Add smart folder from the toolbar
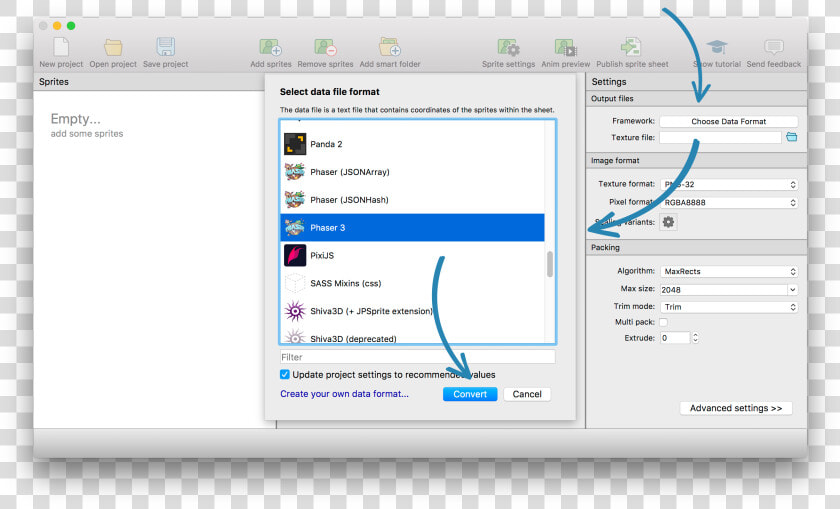The image size is (840, 509). point(389,53)
